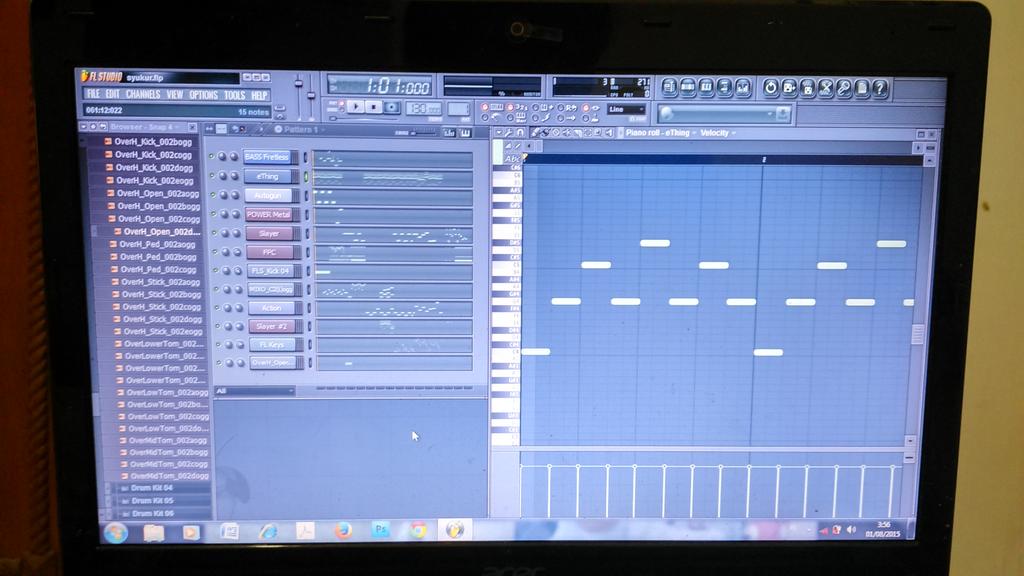The width and height of the screenshot is (1024, 576).
Task: Click the Slayer #2 channel button
Action: point(271,326)
